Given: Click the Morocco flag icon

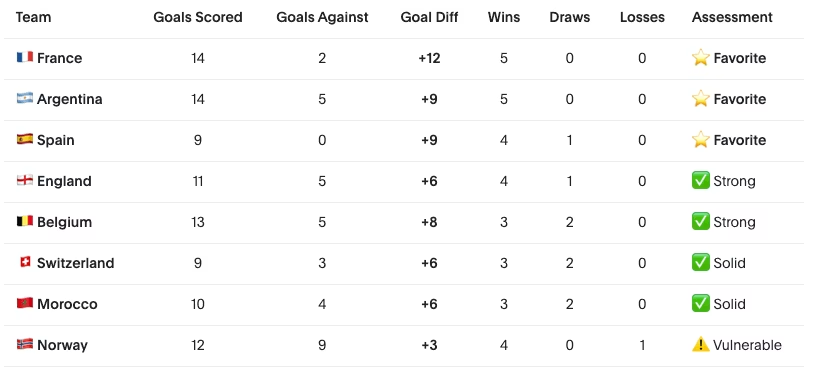Looking at the screenshot, I should tap(25, 303).
